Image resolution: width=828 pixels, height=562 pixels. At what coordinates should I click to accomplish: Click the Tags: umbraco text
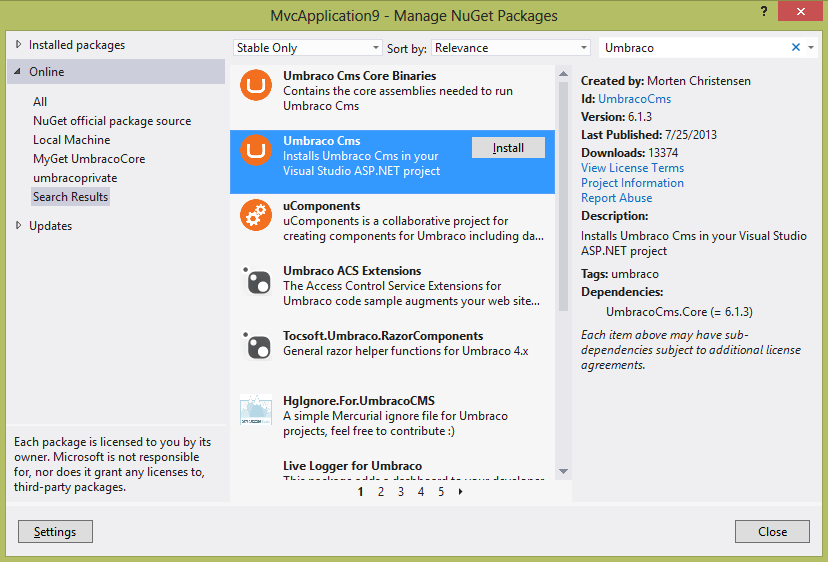pos(620,274)
